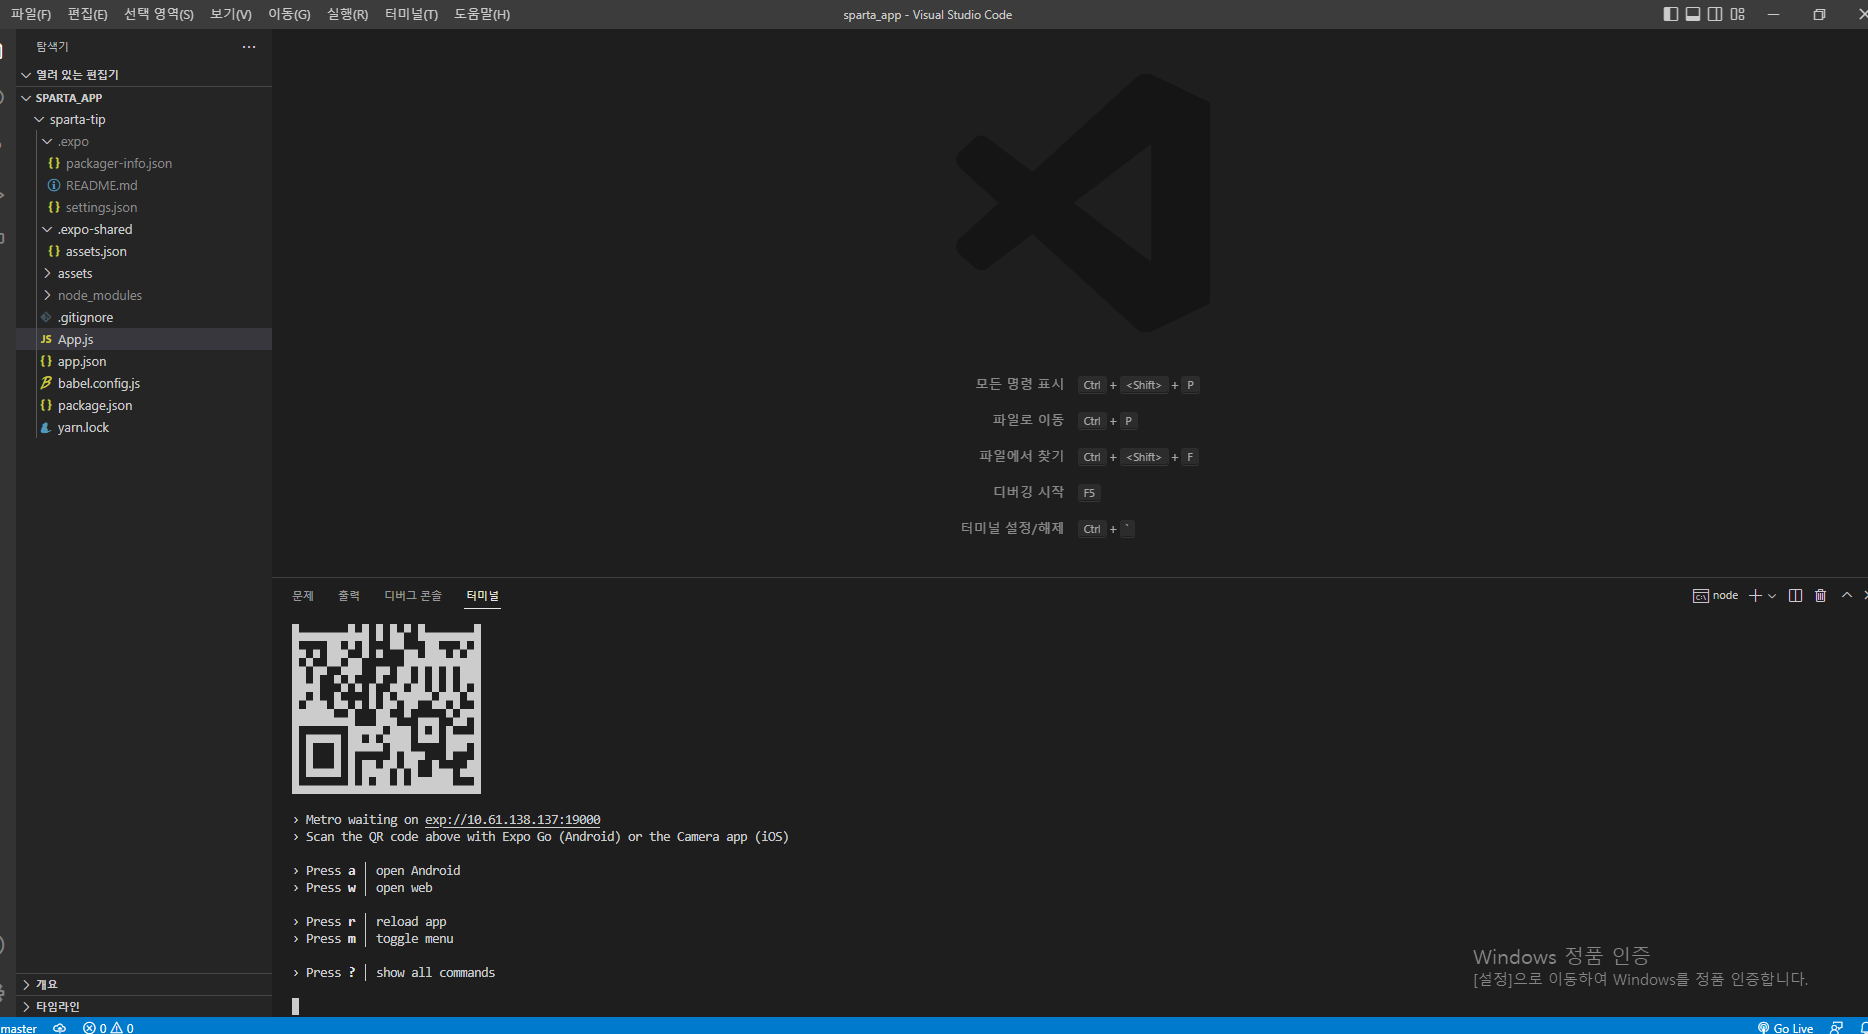The image size is (1868, 1034).
Task: Open the exp://10.61.138.137:19000 link
Action: [x=513, y=820]
